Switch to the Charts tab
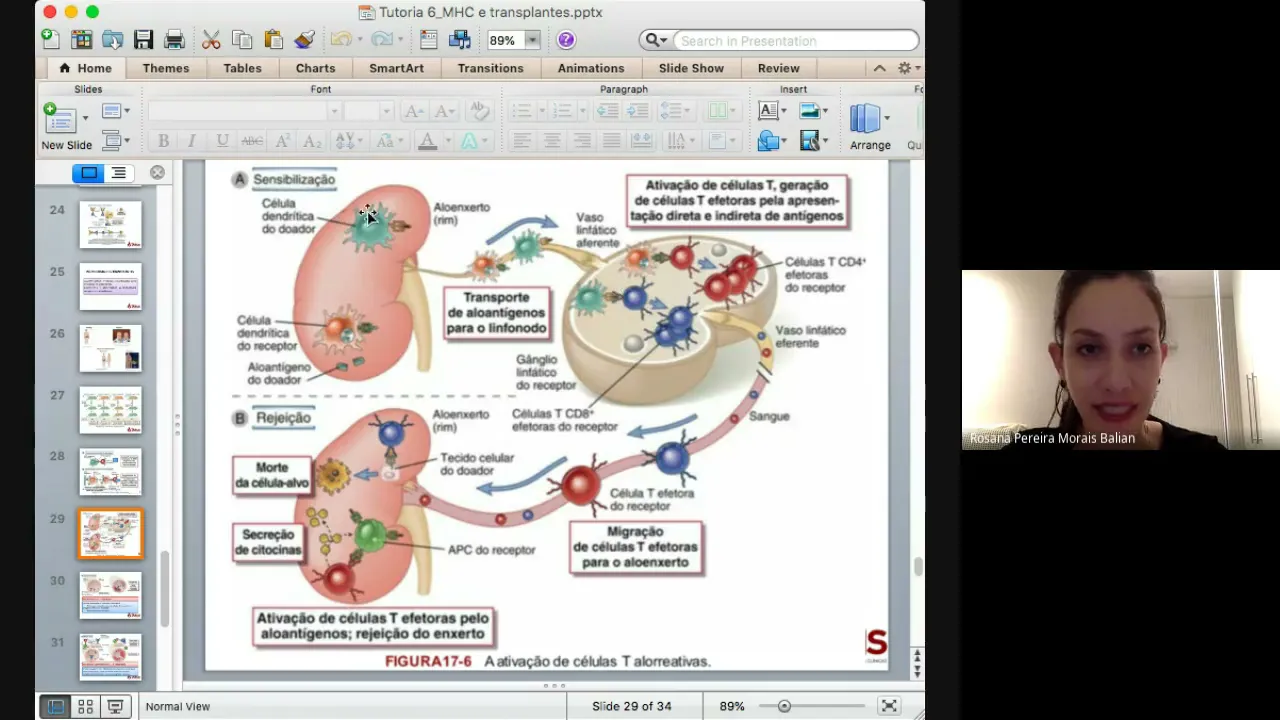The height and width of the screenshot is (720, 1280). point(315,68)
